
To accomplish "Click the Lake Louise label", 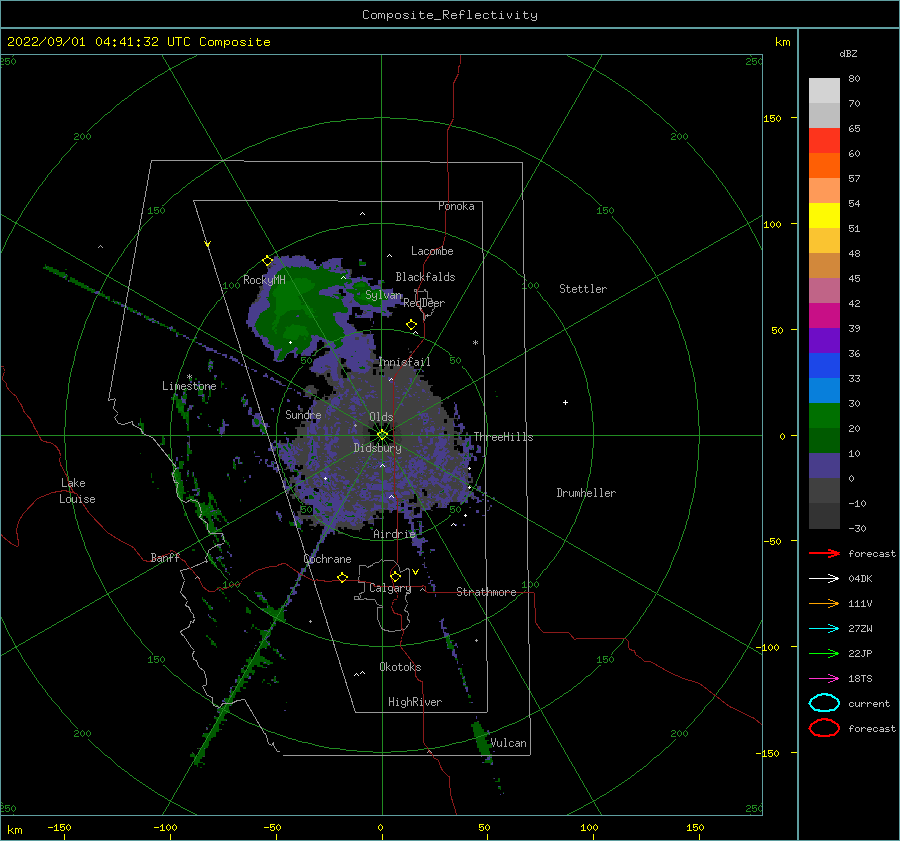I will click(x=77, y=491).
